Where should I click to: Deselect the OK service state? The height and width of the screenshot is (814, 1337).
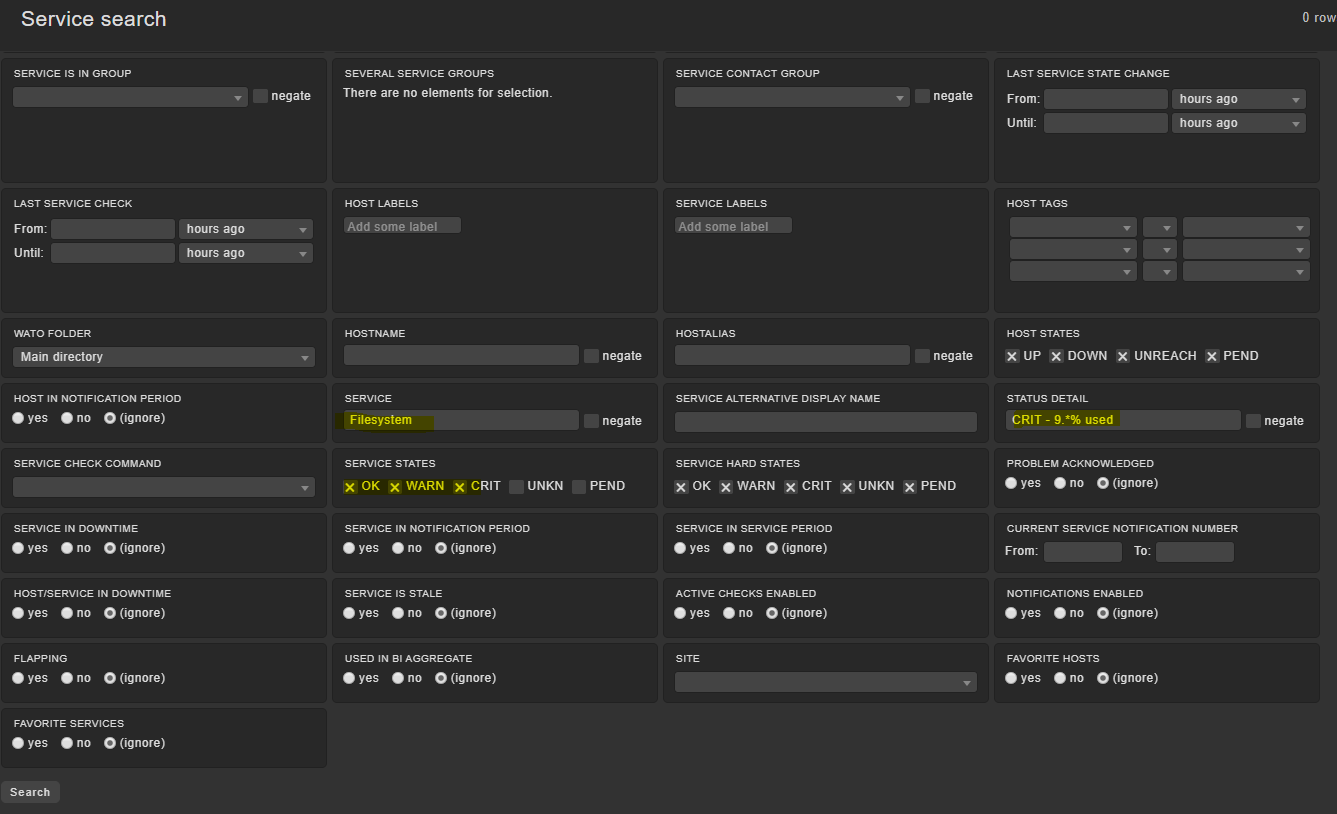click(x=349, y=486)
